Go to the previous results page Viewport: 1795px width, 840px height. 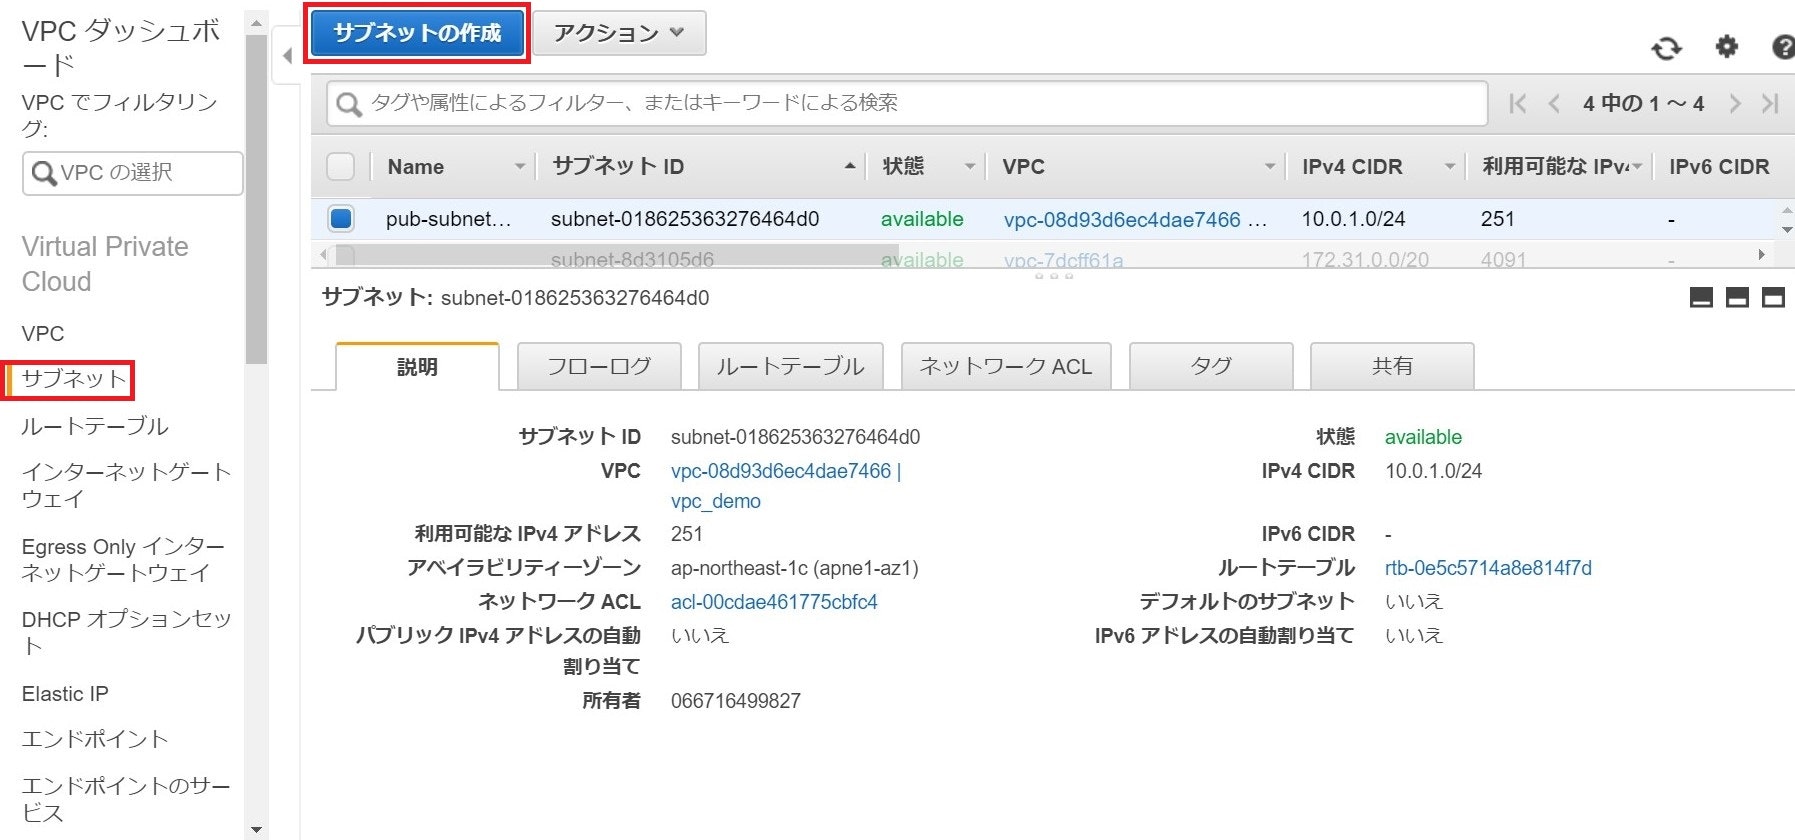click(x=1554, y=103)
